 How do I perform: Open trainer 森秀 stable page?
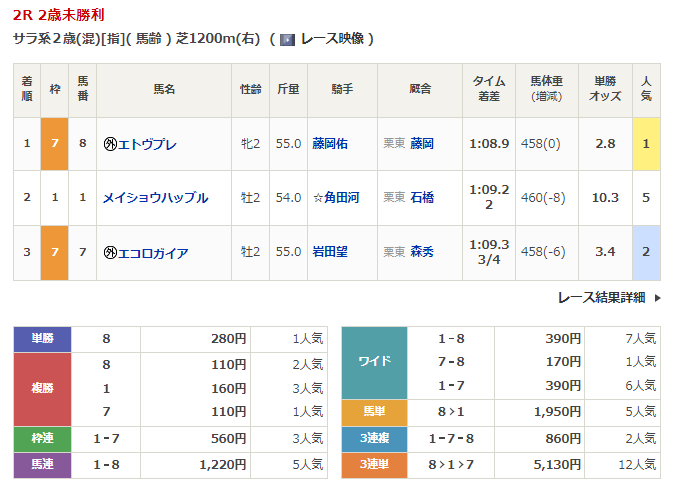coord(422,252)
